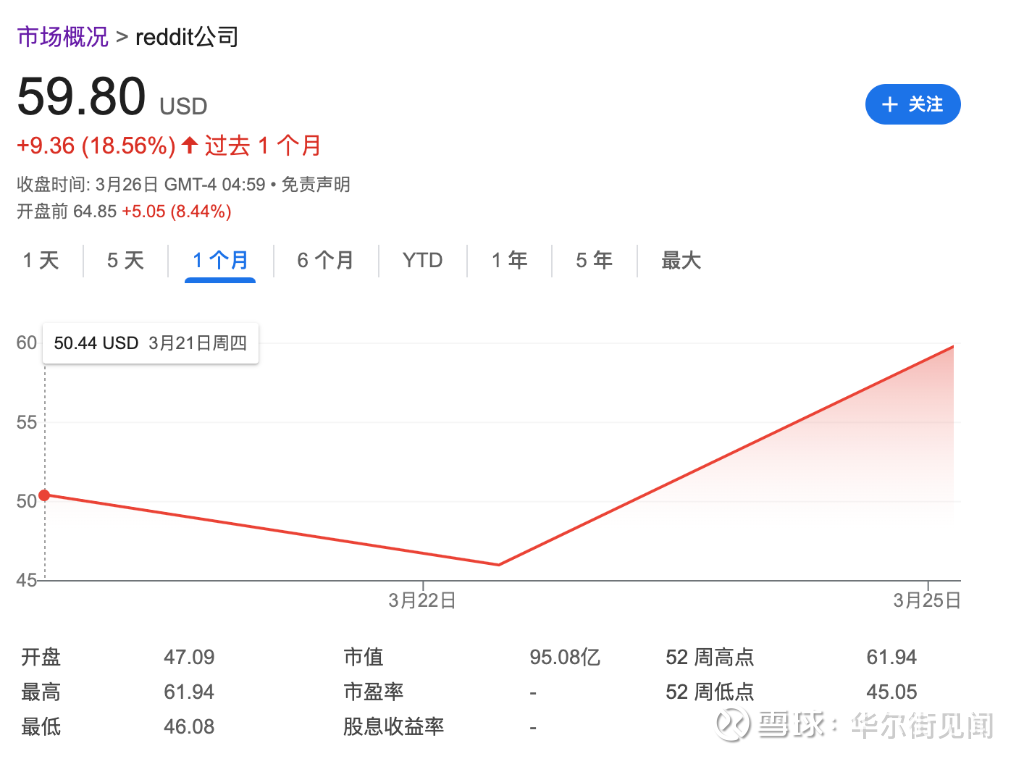Image resolution: width=1024 pixels, height=757 pixels.
Task: Click the +9.36 (18.56%) price change text
Action: coord(96,146)
